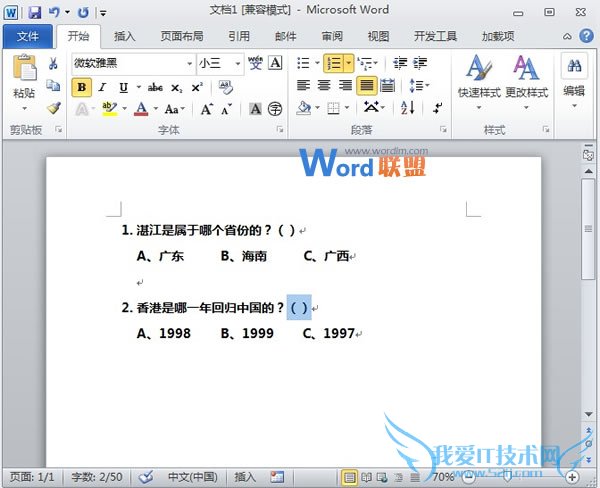
Task: Expand the Font dialog launcher
Action: (x=280, y=130)
